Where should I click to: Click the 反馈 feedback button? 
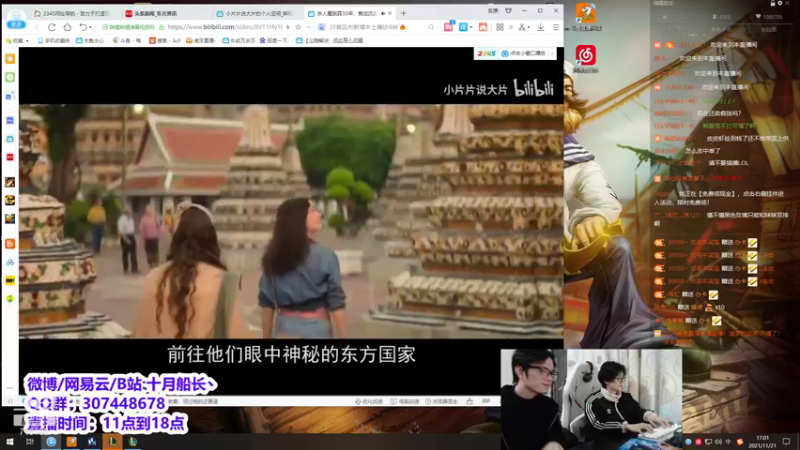click(x=492, y=11)
